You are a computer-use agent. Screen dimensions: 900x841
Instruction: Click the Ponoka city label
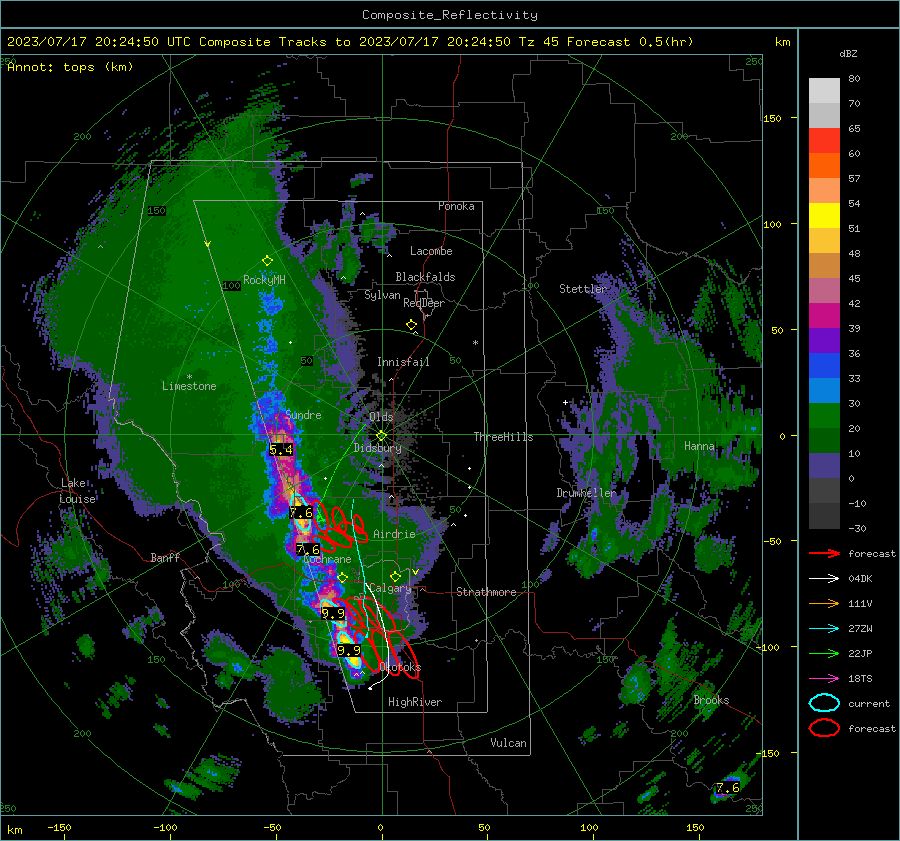pos(456,206)
